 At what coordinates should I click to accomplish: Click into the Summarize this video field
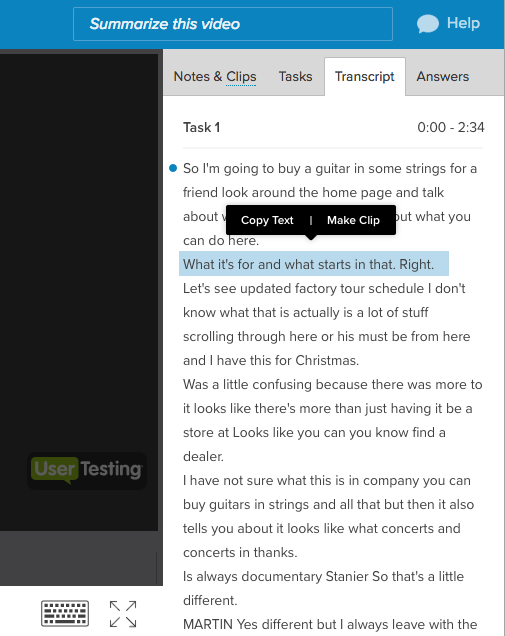point(233,24)
